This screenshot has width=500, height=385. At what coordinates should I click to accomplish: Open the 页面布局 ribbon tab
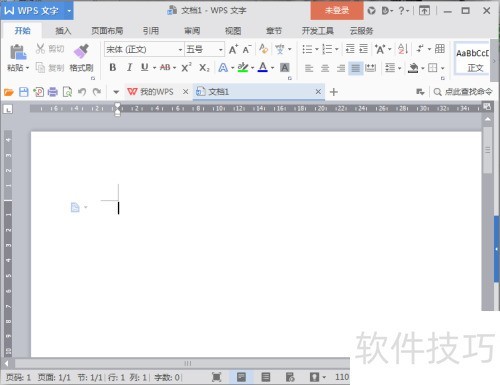click(107, 31)
